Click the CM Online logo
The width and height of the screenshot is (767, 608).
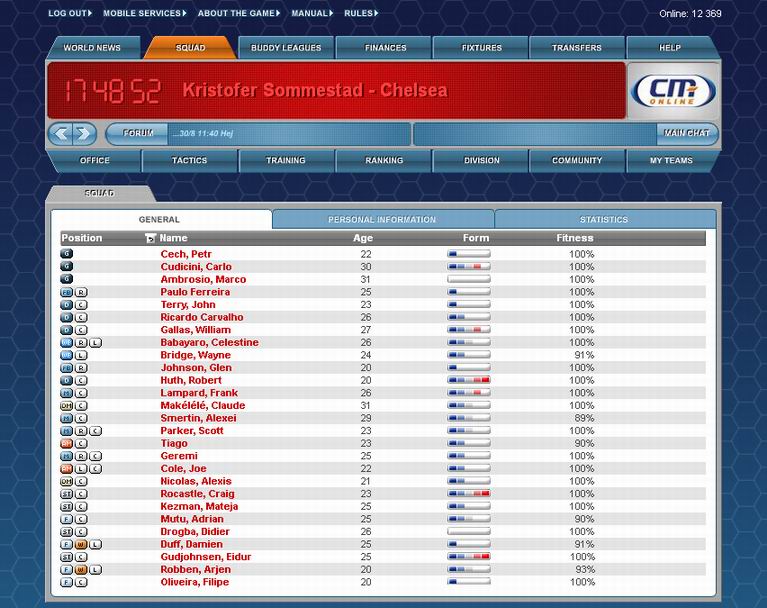[x=673, y=91]
